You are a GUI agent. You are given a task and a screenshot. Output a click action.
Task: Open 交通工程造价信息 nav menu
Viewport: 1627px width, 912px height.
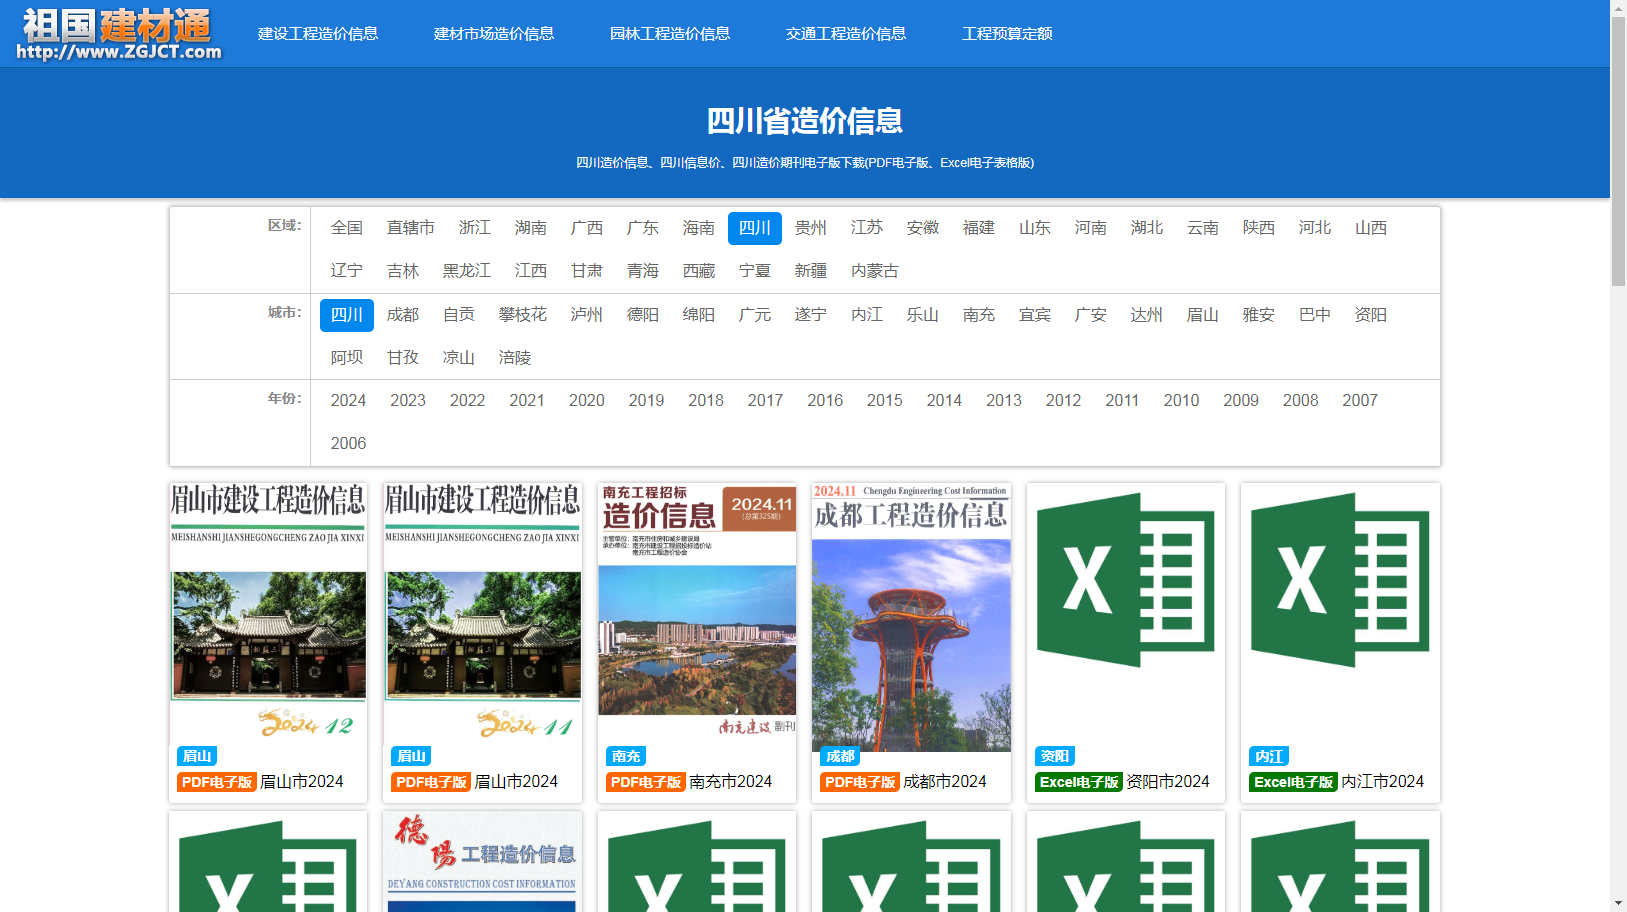846,33
